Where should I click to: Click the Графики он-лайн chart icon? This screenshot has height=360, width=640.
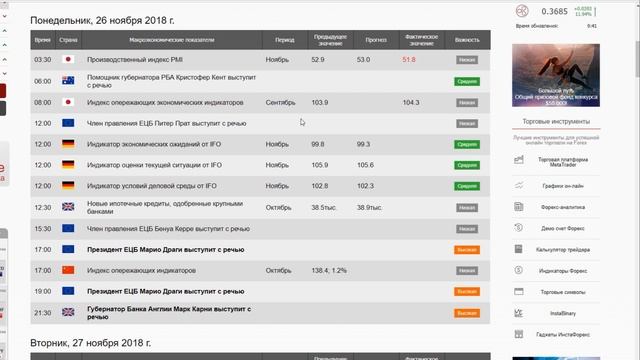(519, 185)
